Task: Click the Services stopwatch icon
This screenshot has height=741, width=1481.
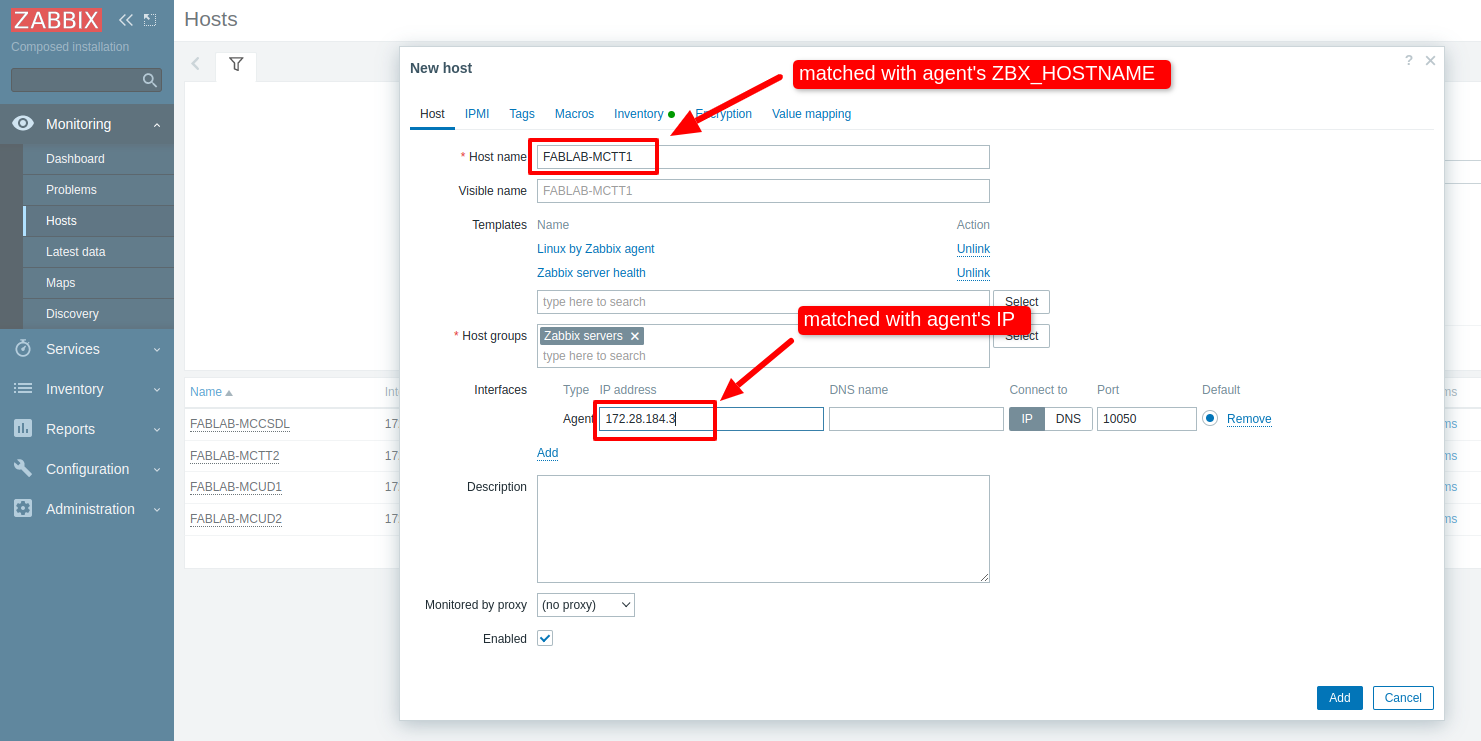Action: [23, 349]
